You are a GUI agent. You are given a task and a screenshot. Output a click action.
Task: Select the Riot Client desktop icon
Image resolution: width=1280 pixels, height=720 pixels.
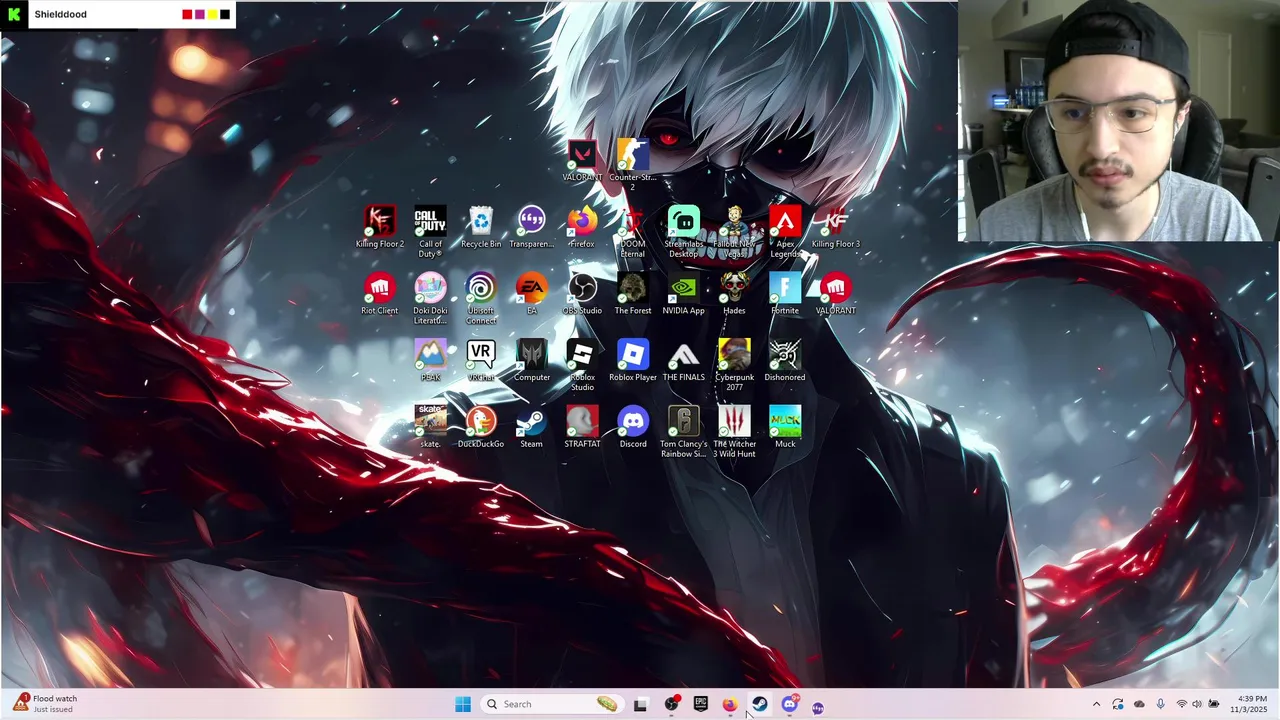[379, 295]
